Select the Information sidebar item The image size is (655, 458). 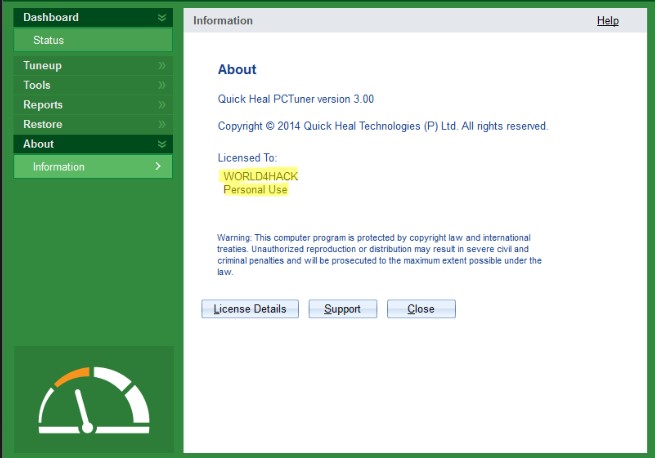59,167
